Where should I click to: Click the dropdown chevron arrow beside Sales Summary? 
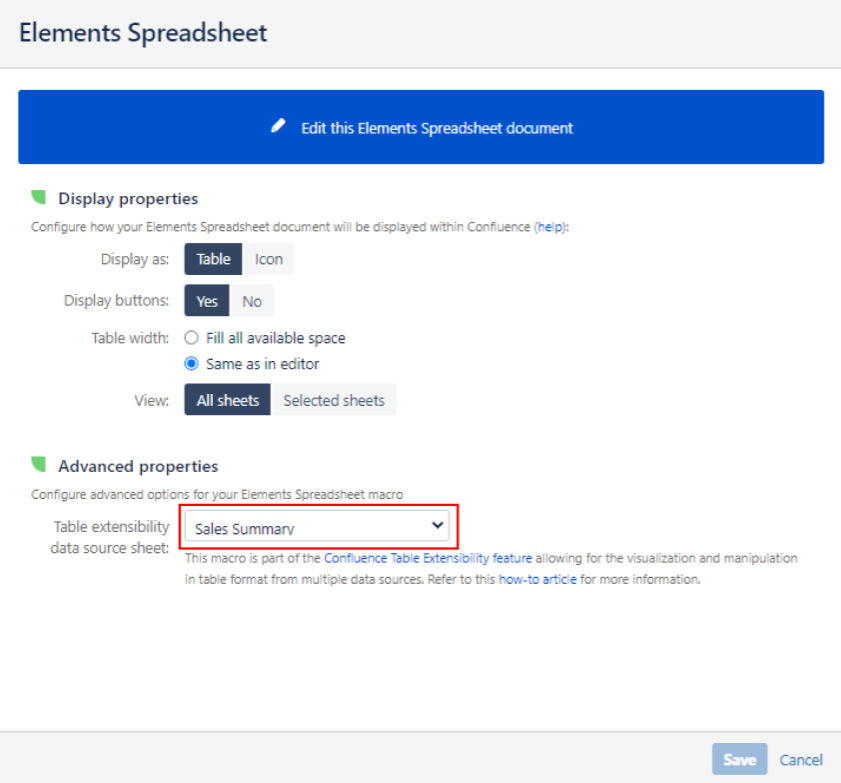[437, 526]
